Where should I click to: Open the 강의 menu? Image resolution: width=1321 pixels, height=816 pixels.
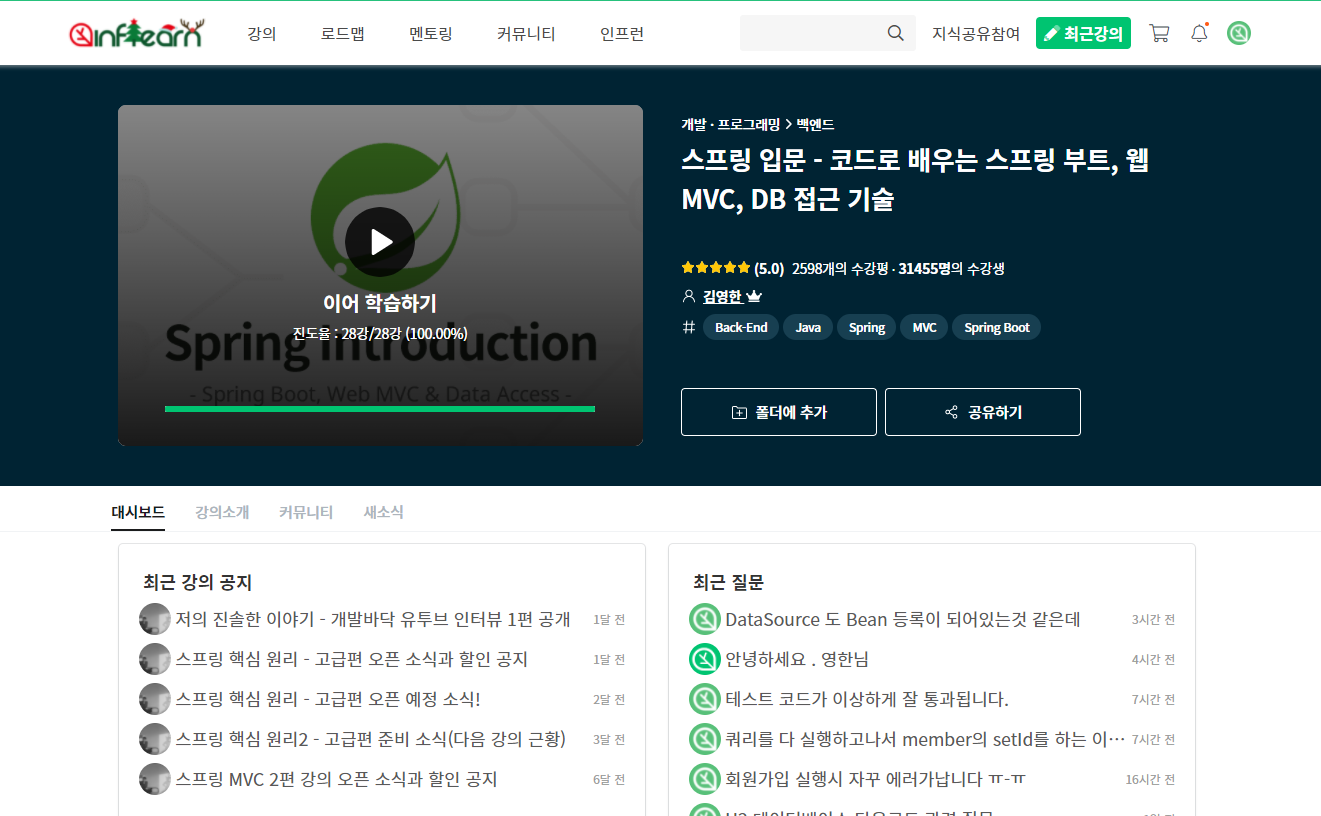[x=262, y=34]
